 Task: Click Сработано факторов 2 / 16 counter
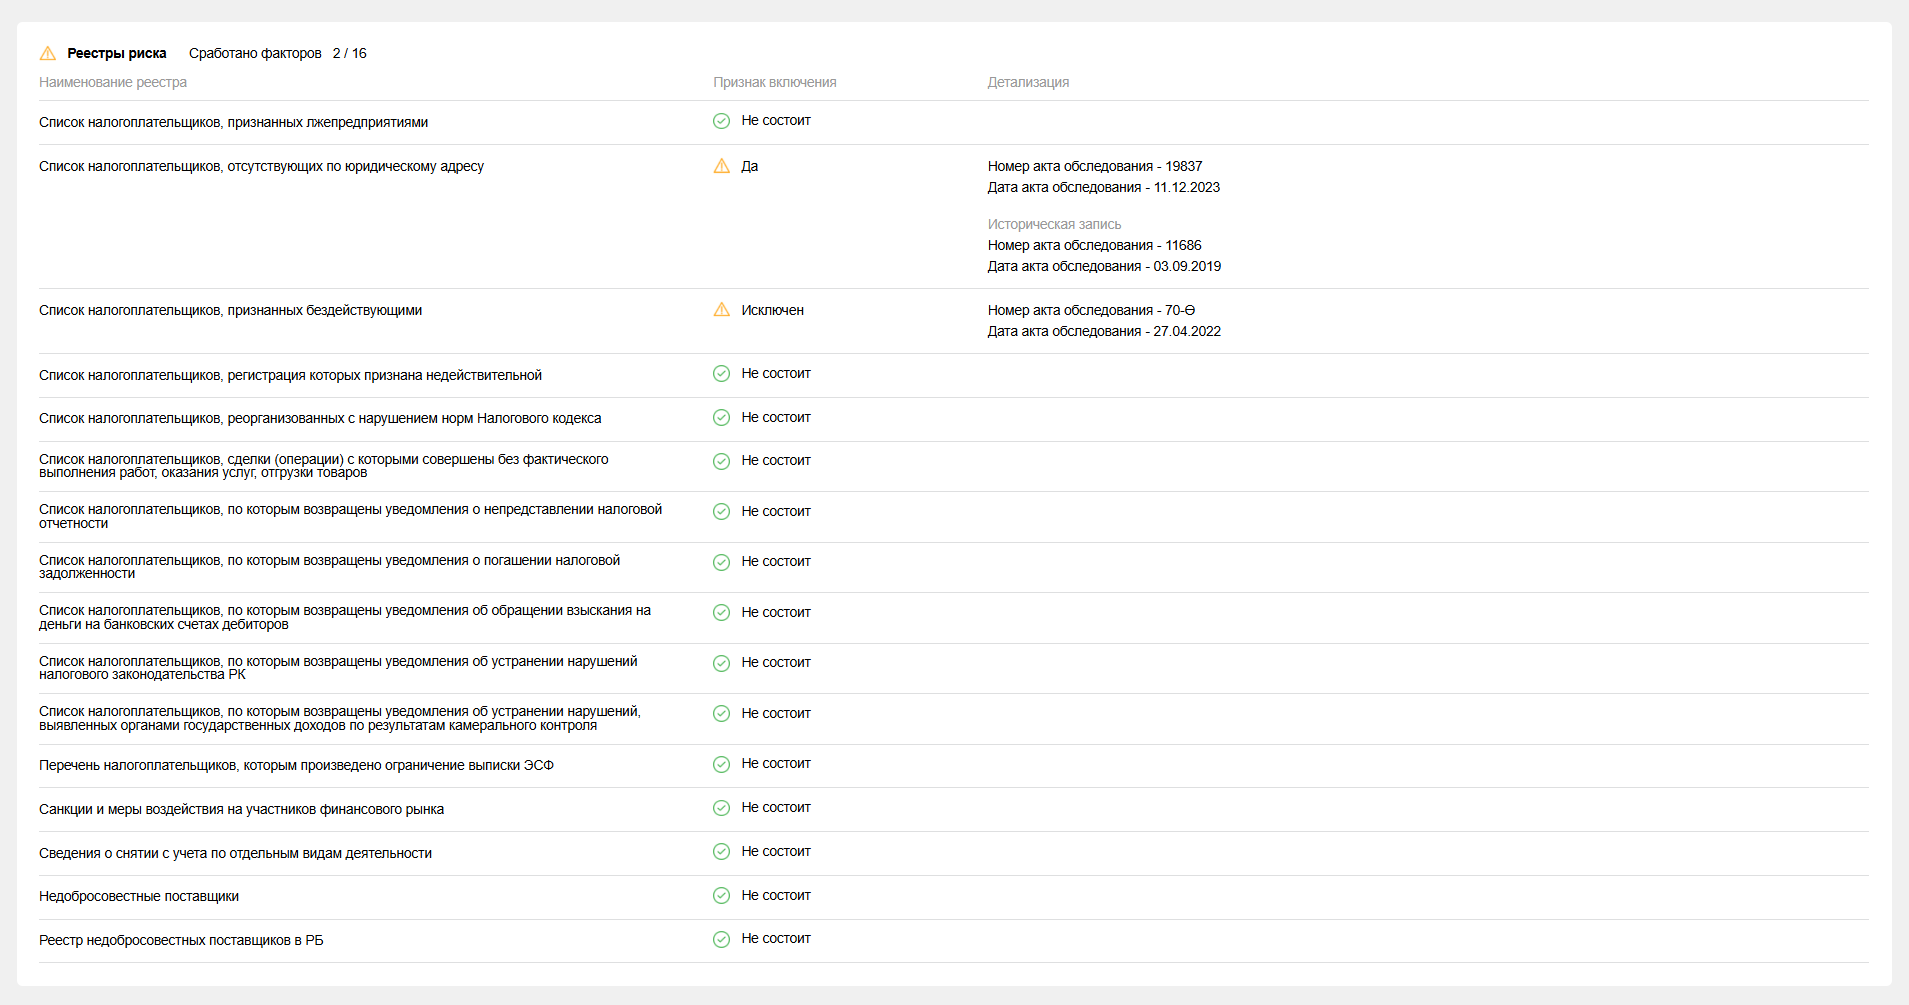[277, 53]
